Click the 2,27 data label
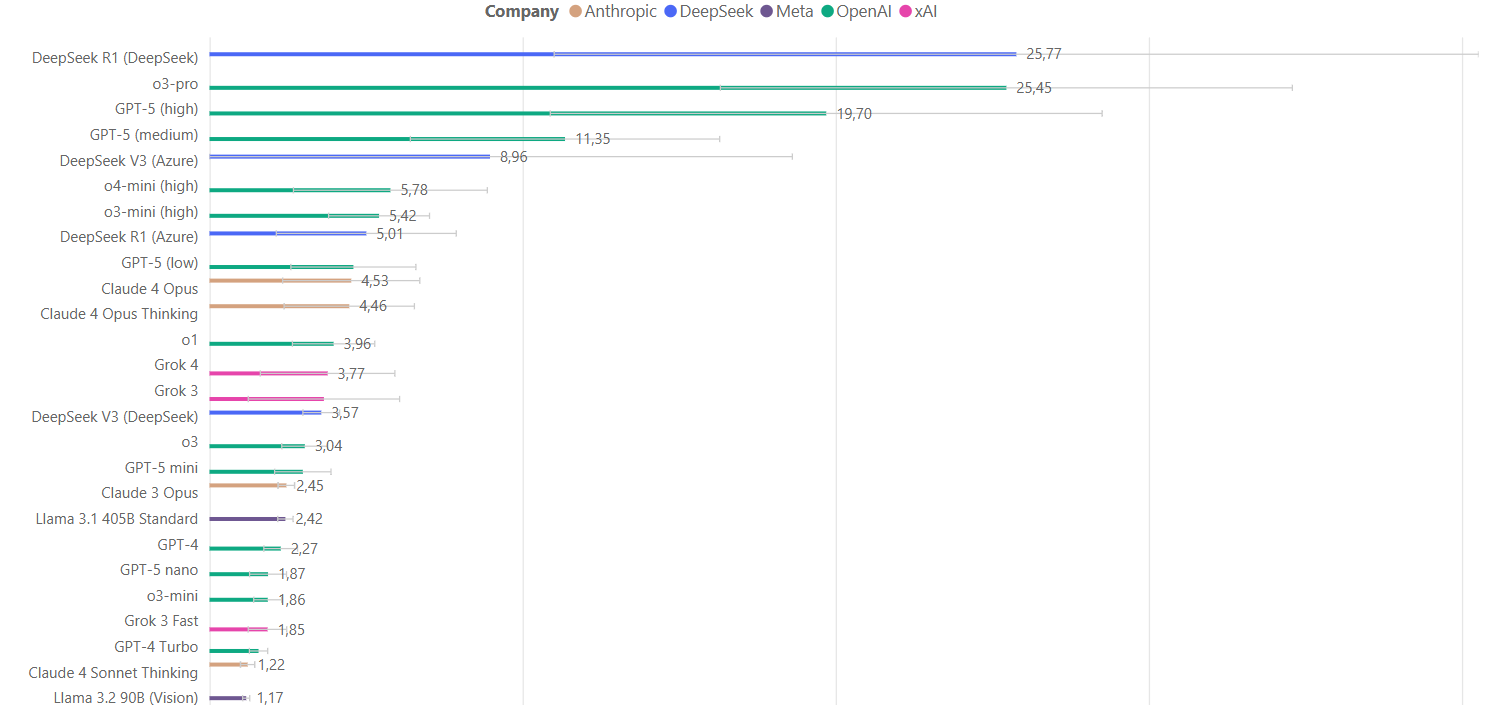 pyautogui.click(x=304, y=549)
